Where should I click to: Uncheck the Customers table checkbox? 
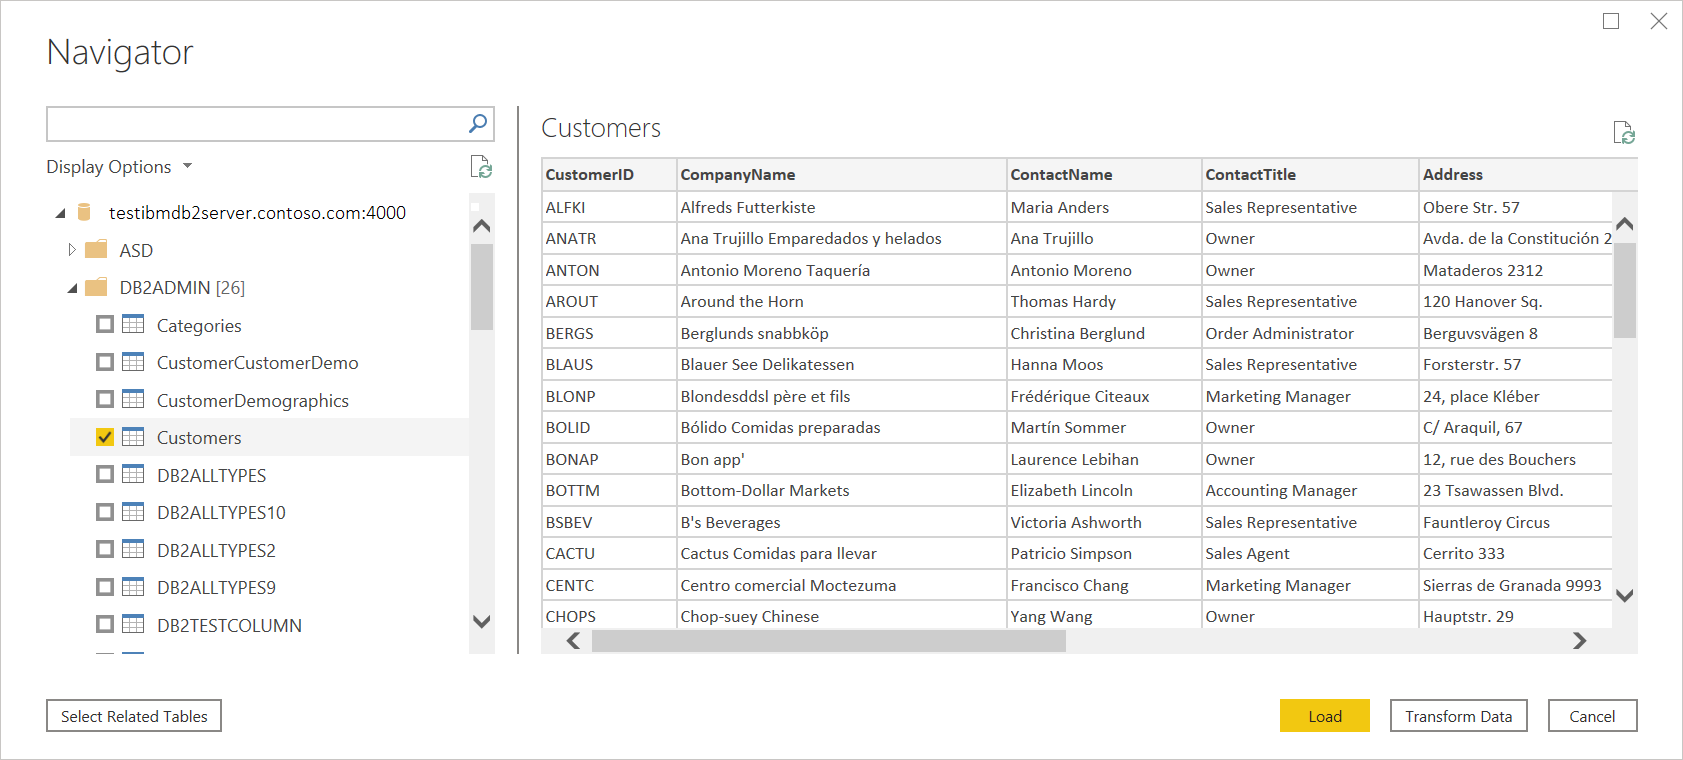click(x=105, y=437)
